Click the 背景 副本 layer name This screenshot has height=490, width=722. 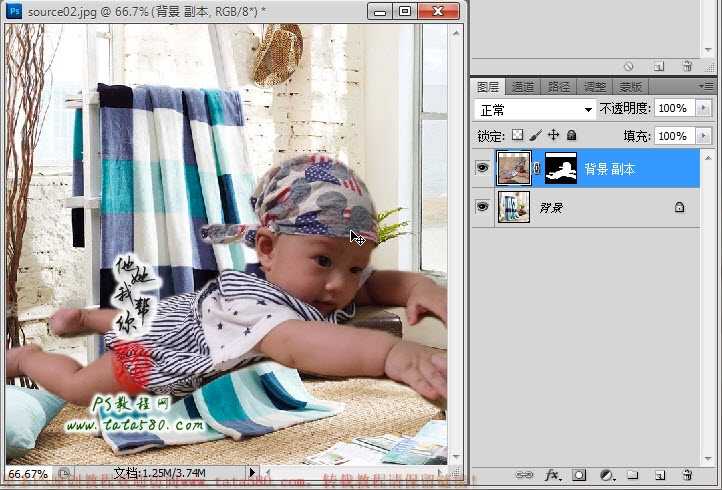pyautogui.click(x=610, y=169)
